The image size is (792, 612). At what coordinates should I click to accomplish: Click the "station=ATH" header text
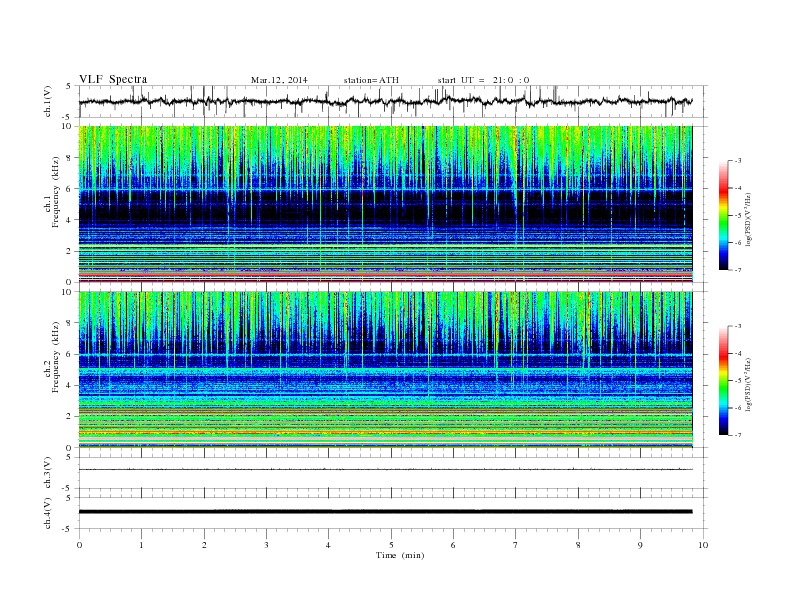point(371,80)
